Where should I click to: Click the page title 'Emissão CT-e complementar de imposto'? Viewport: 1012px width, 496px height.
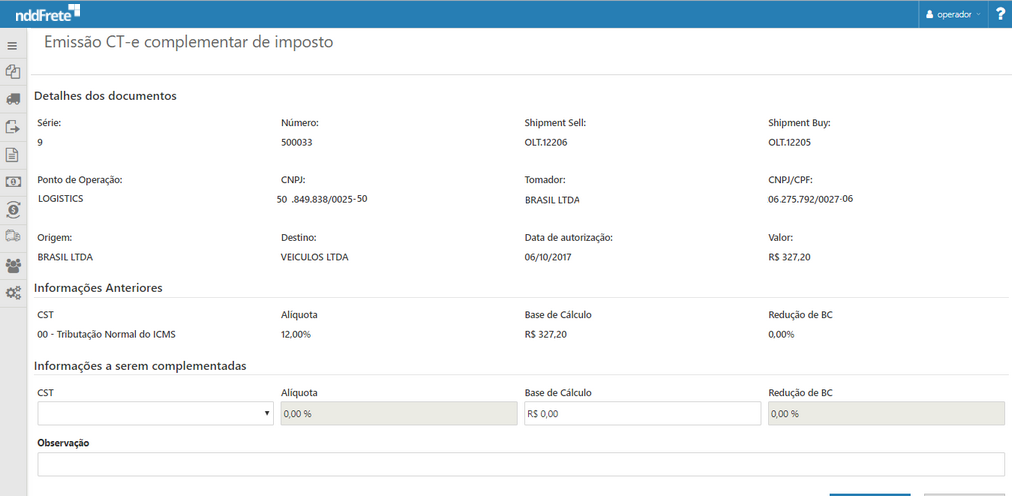(x=189, y=43)
